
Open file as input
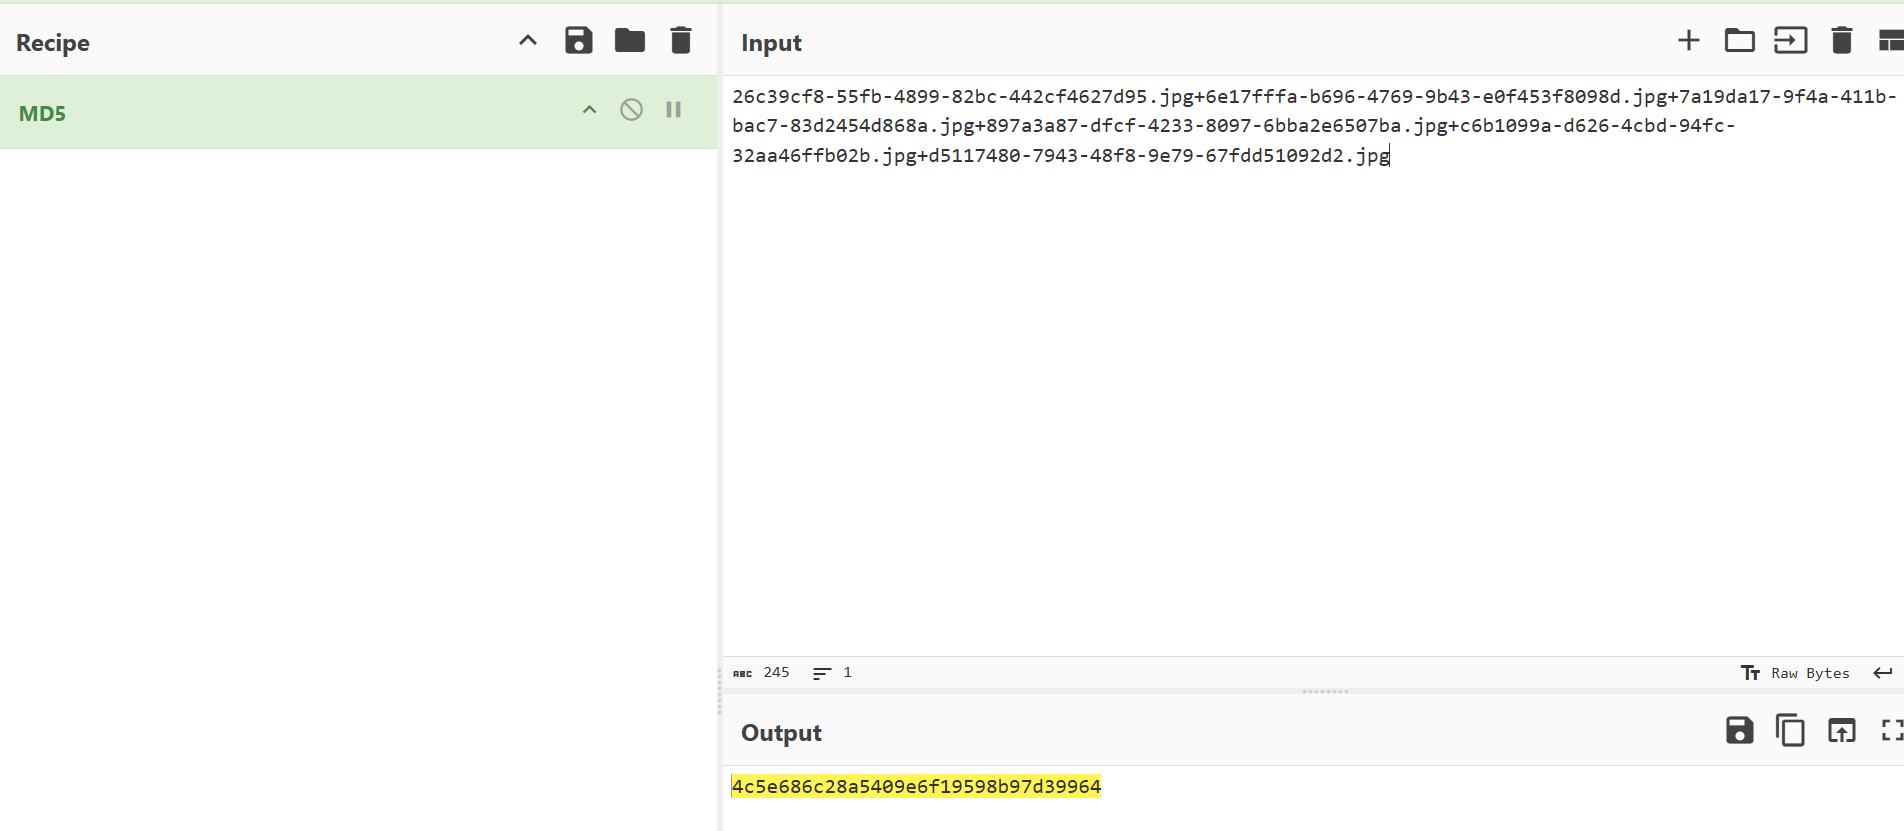pyautogui.click(x=1790, y=41)
